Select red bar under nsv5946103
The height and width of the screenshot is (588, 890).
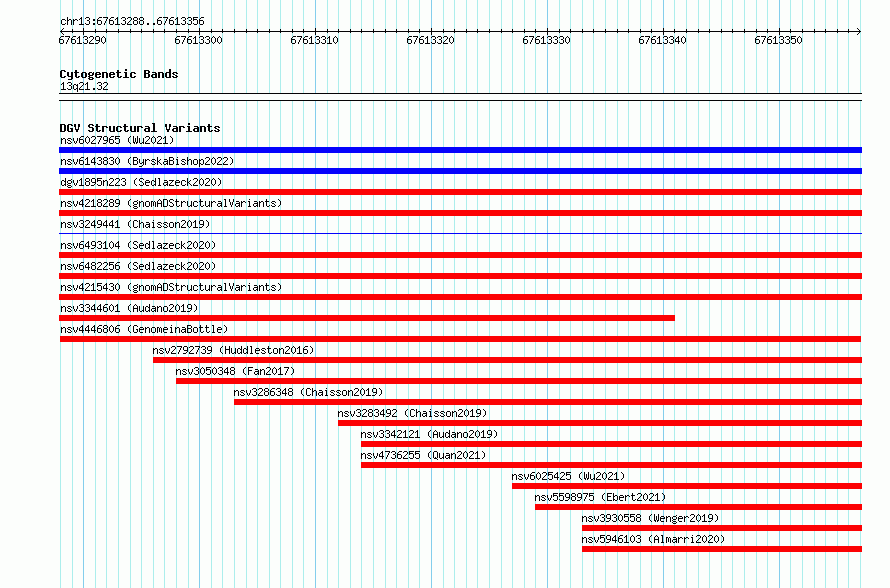(x=722, y=549)
